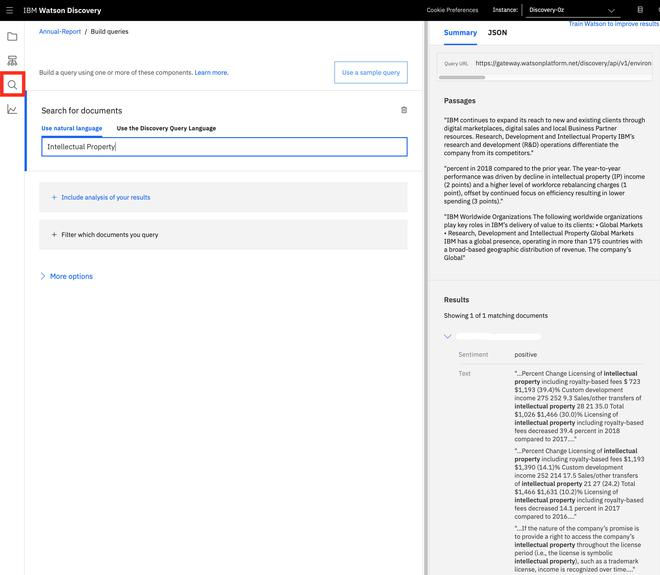Expand Filter which documents you query
660x575 pixels.
[x=223, y=234]
